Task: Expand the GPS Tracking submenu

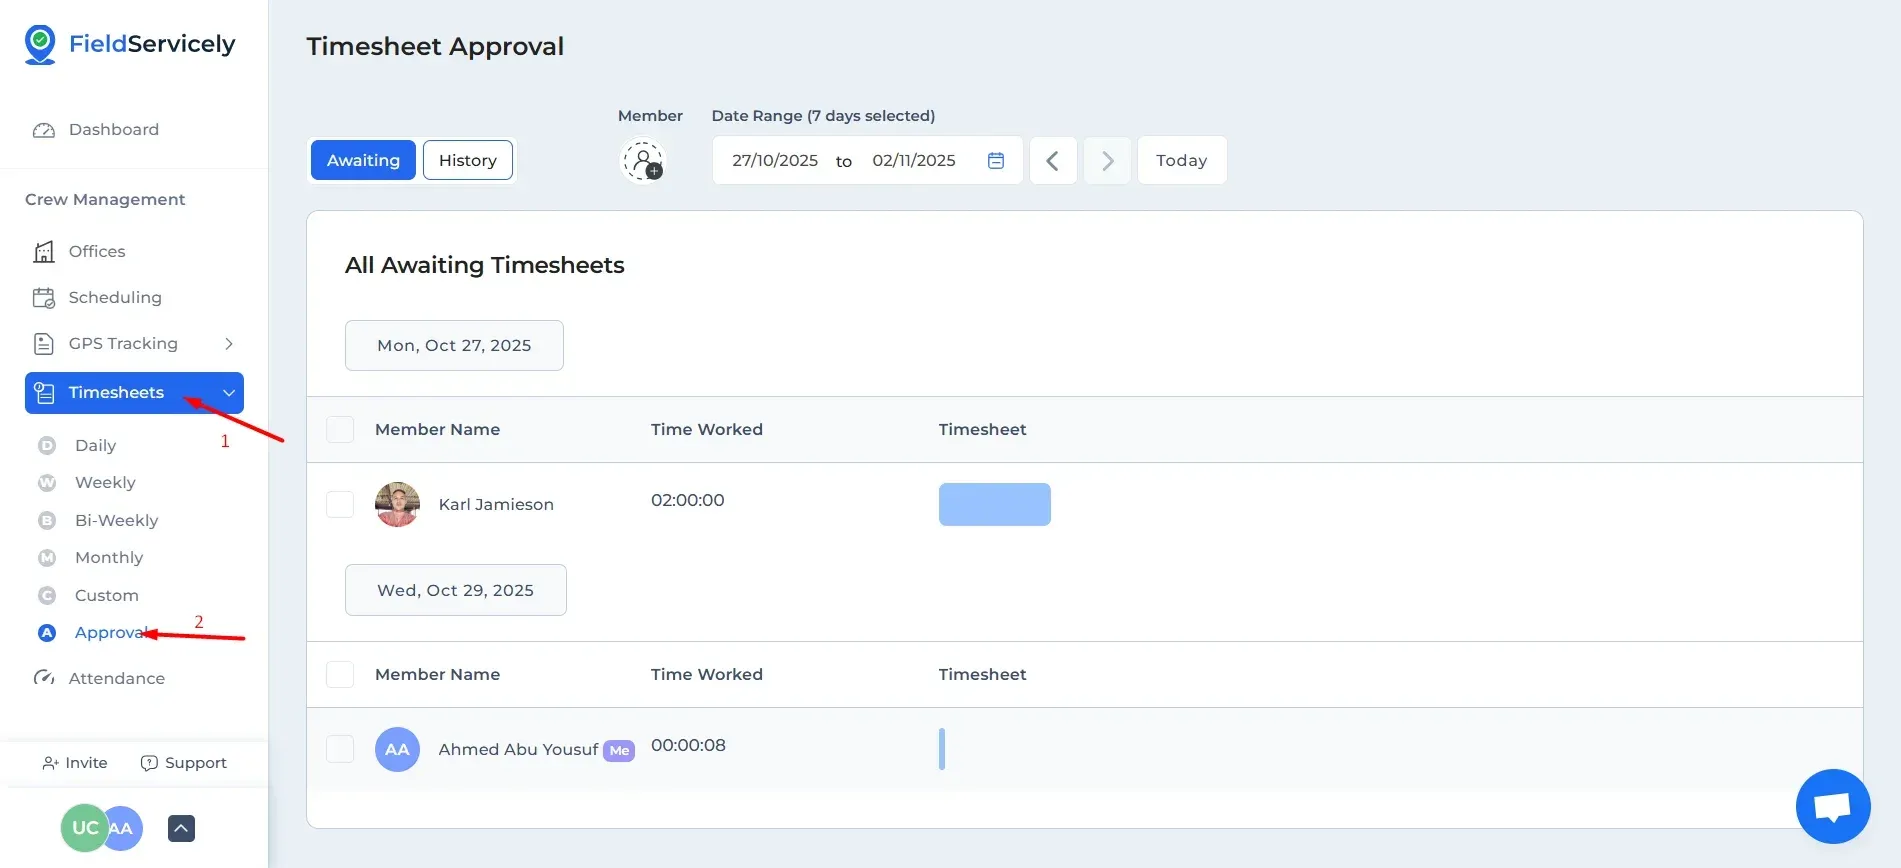Action: tap(229, 344)
